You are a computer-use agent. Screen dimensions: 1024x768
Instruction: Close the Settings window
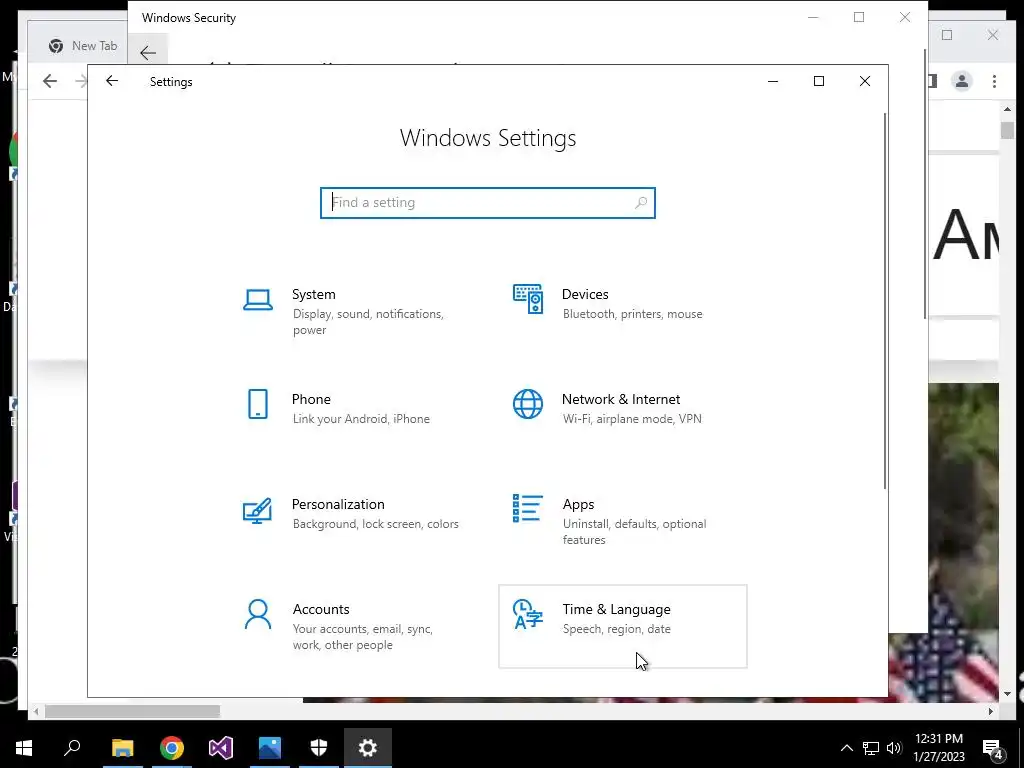tap(865, 81)
